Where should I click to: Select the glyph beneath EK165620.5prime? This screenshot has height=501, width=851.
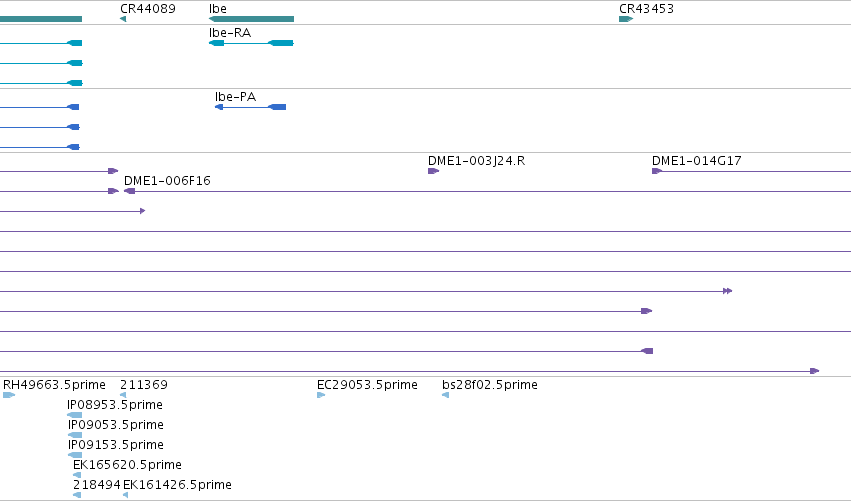coord(77,475)
